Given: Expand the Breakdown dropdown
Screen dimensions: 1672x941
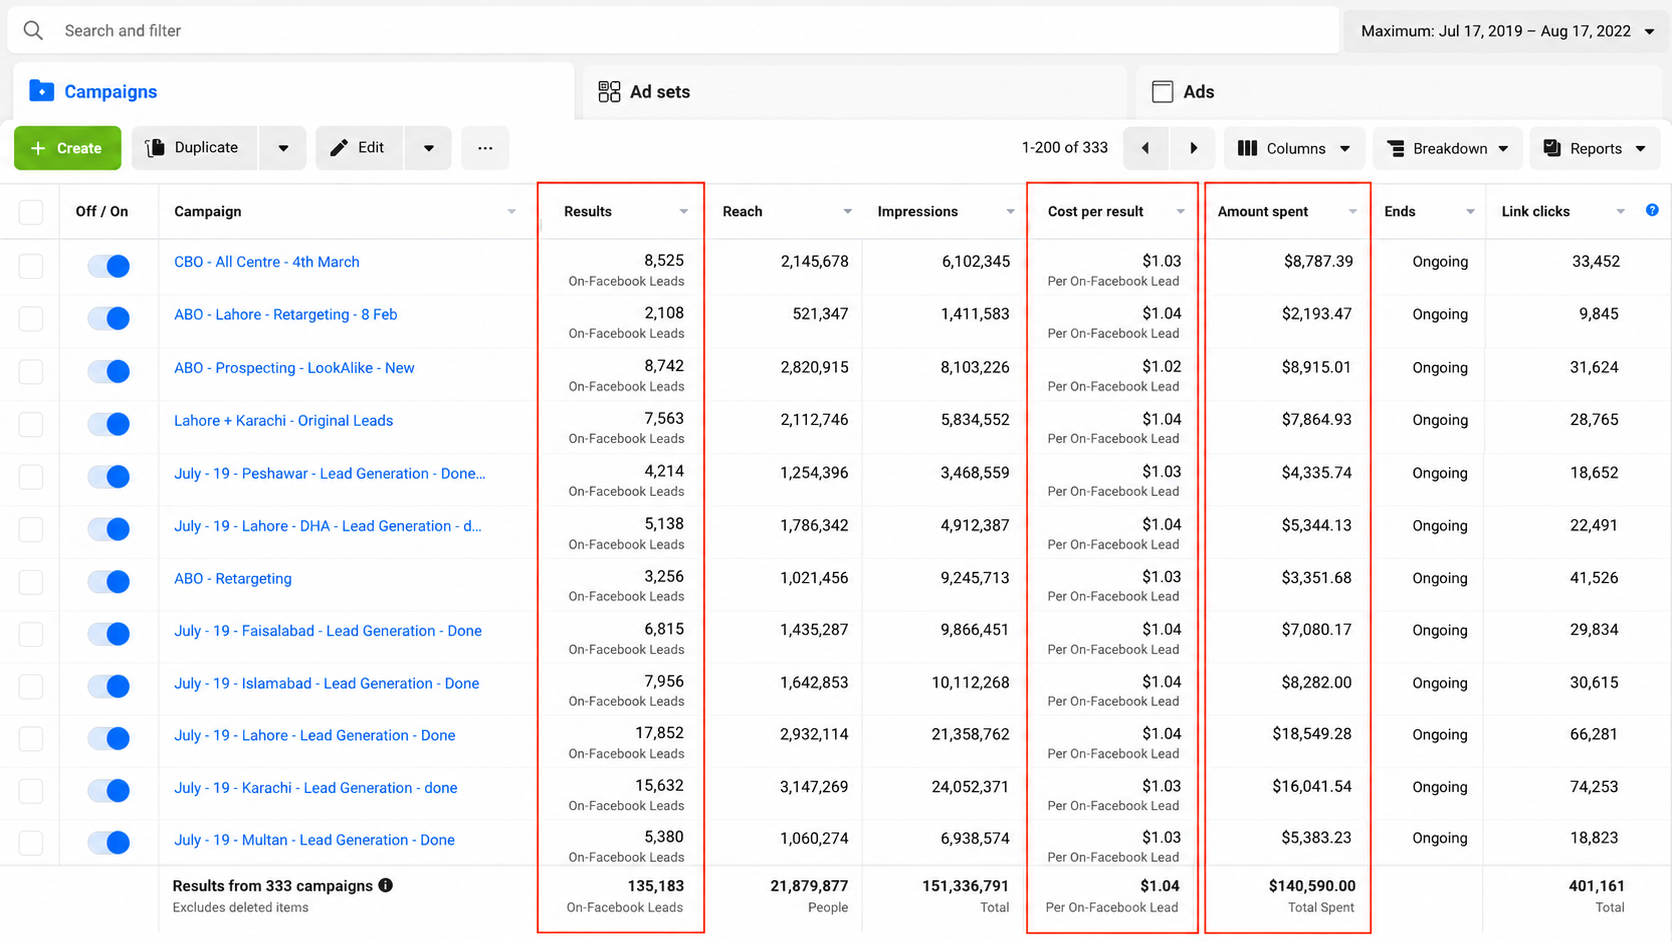Looking at the screenshot, I should [1447, 148].
